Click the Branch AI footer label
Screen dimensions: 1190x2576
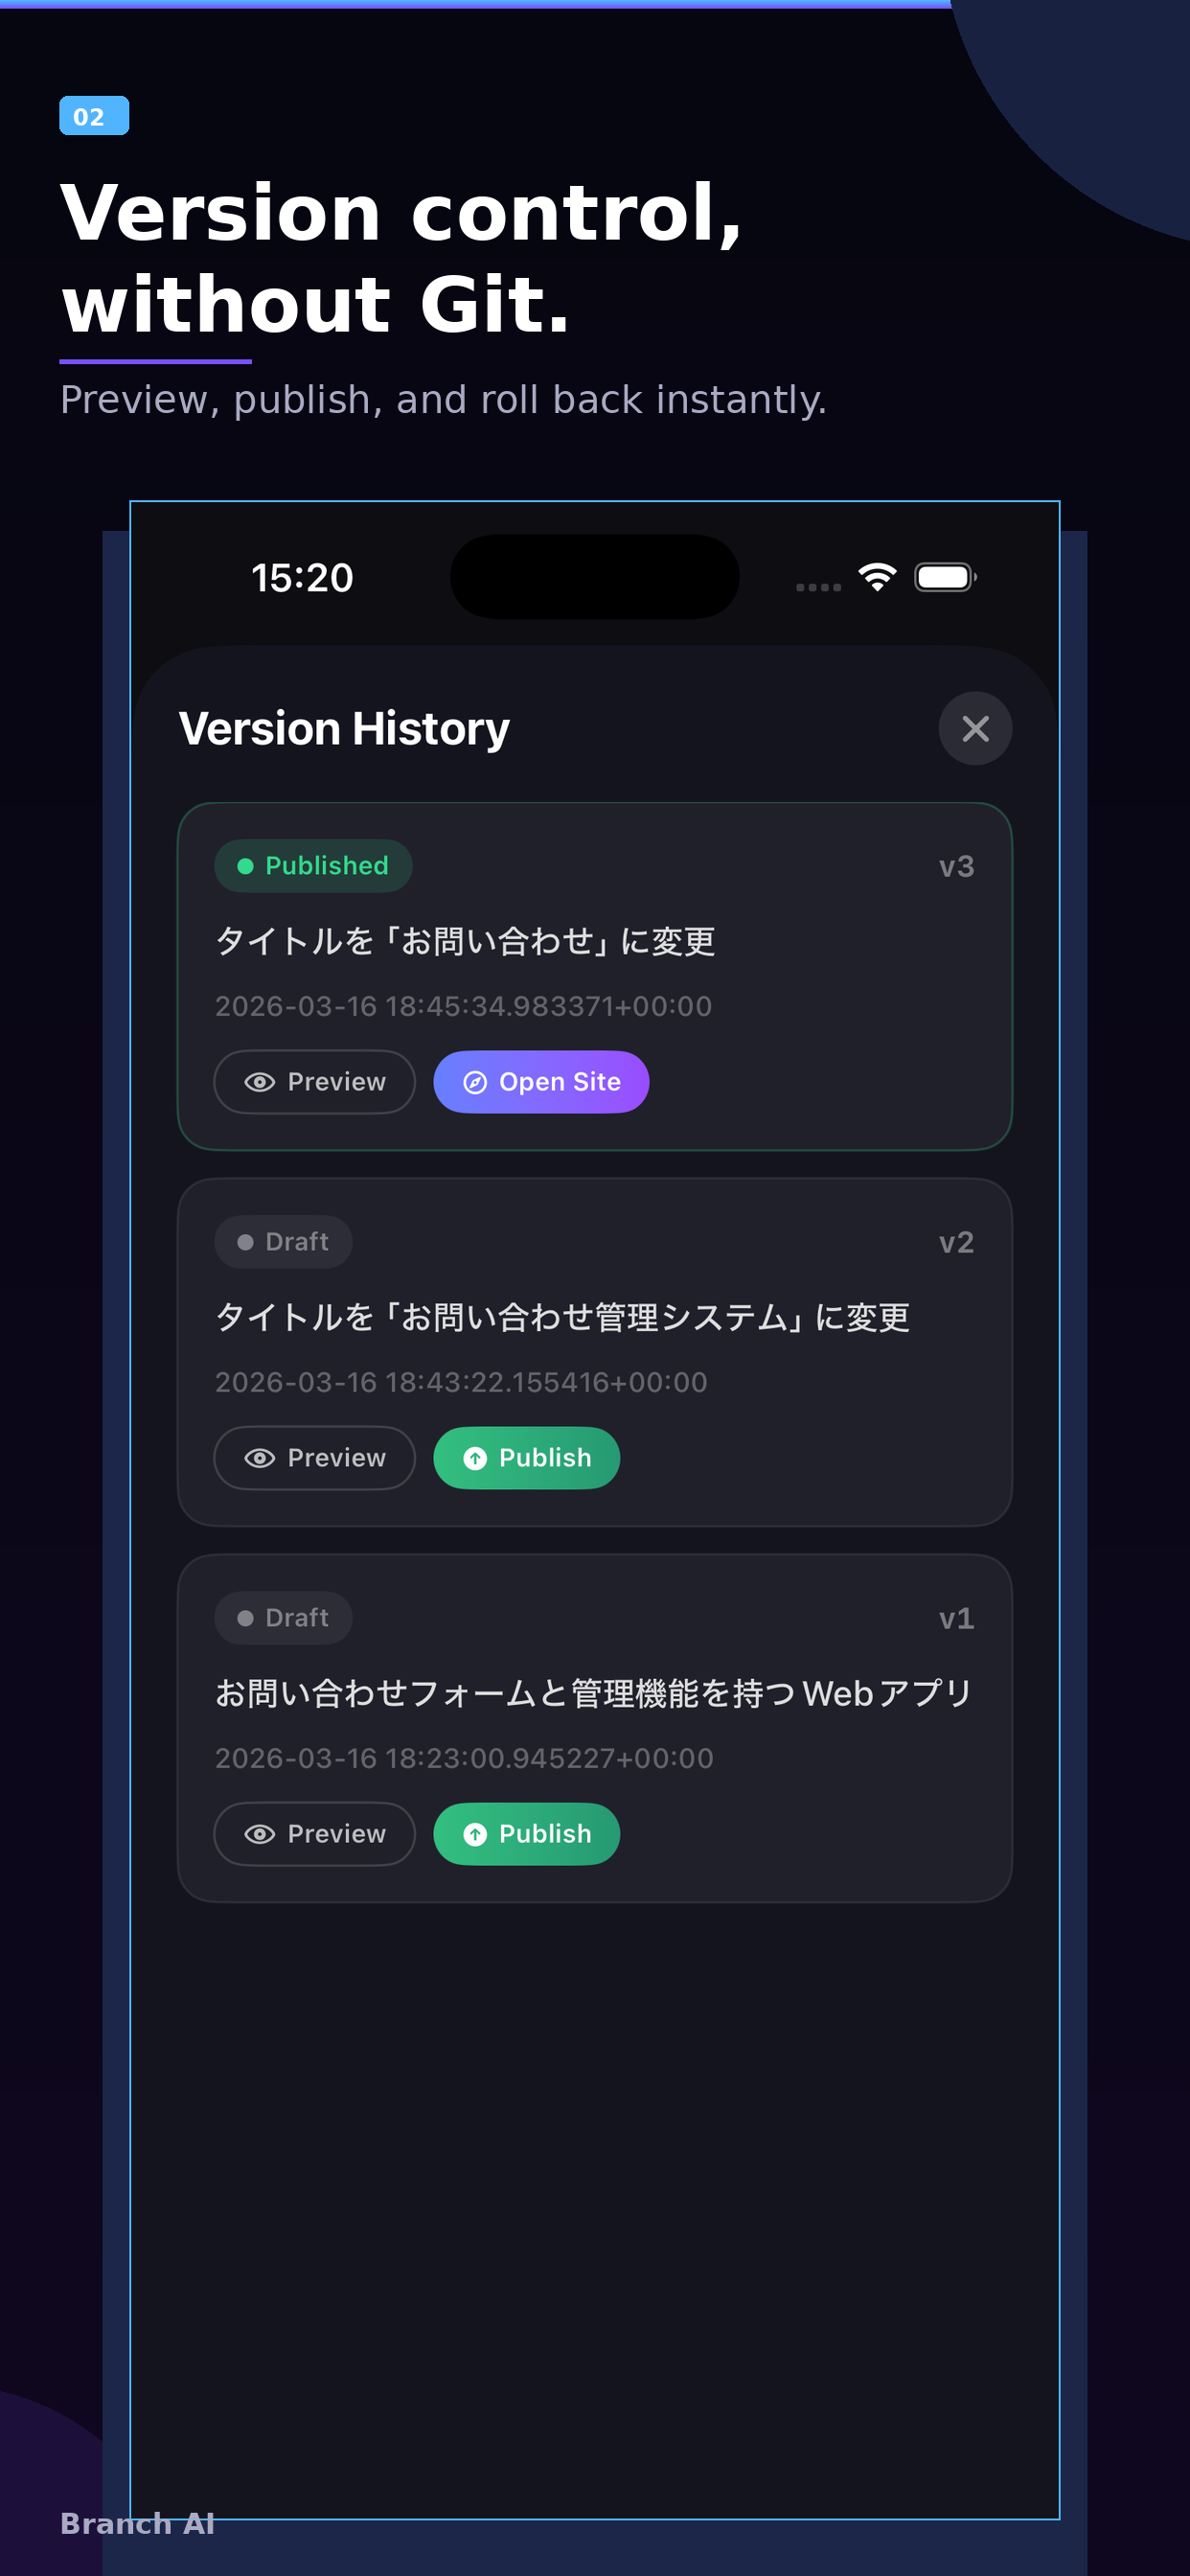tap(137, 2524)
